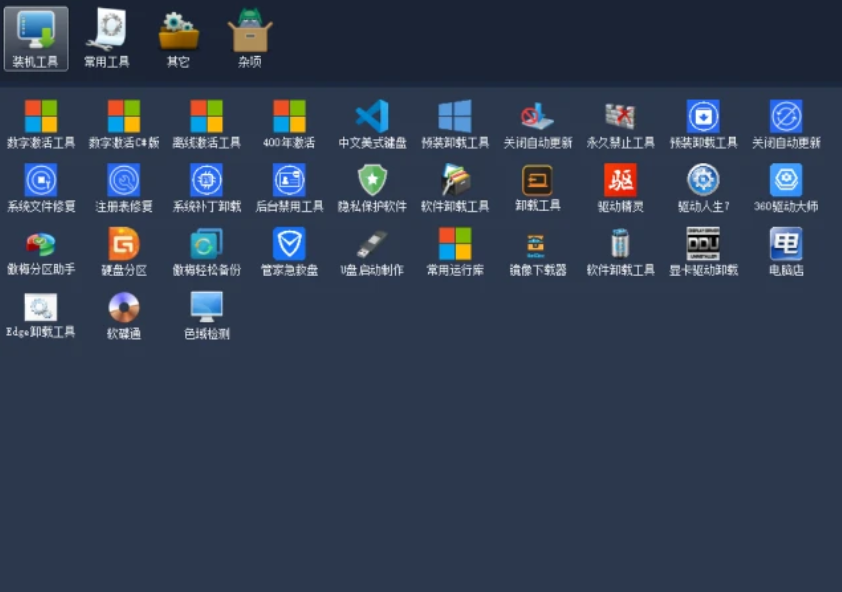Screen dimensions: 842x592
Task: Open 中文美式键盘 tool
Action: pyautogui.click(x=372, y=124)
